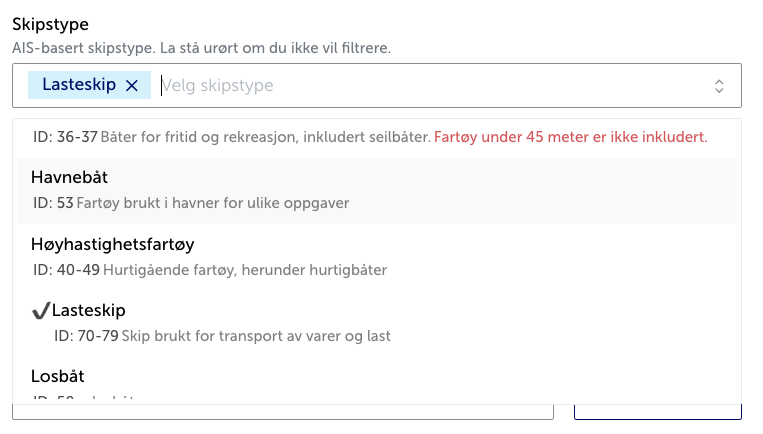The height and width of the screenshot is (434, 763).
Task: Remove the Lasteskip tag with its X icon
Action: point(131,86)
